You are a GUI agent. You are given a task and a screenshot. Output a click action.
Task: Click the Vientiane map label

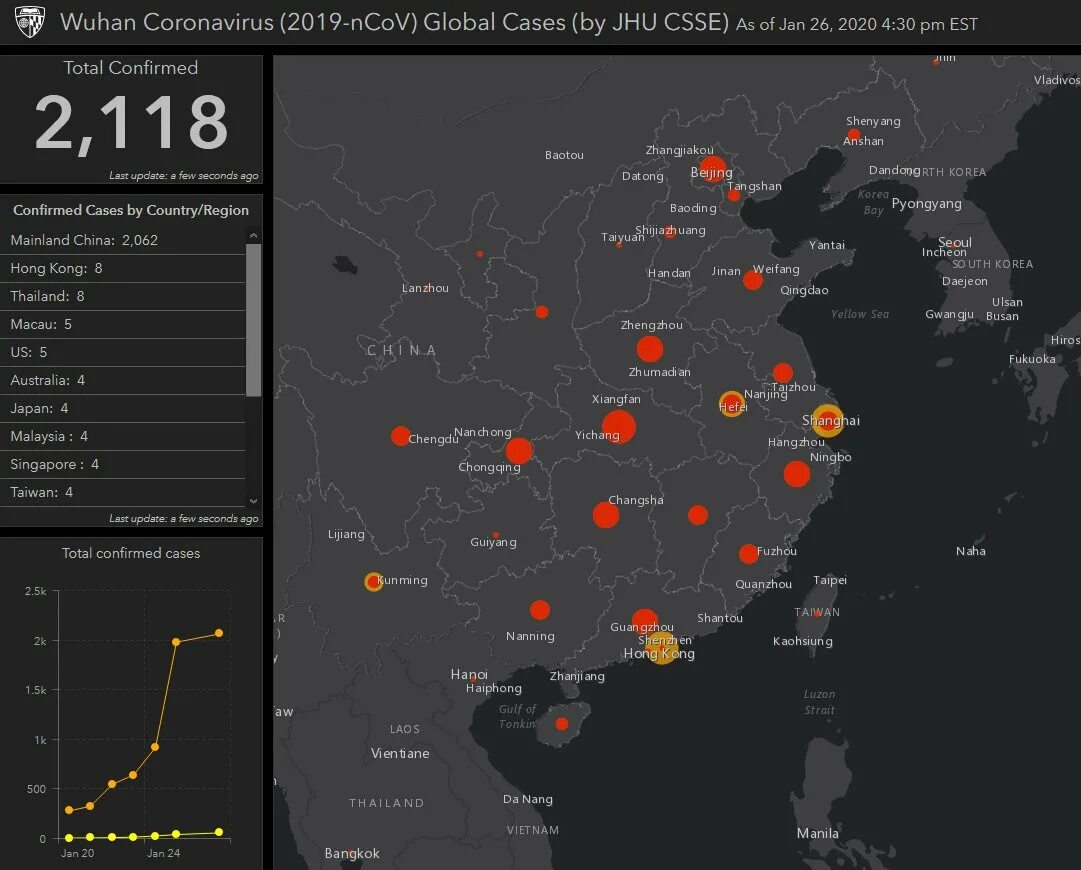[x=400, y=753]
